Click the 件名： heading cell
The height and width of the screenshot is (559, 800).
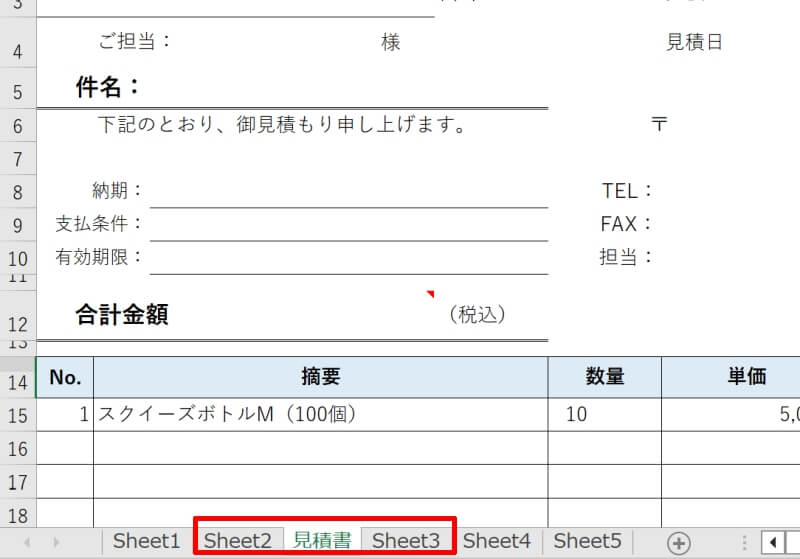point(107,87)
